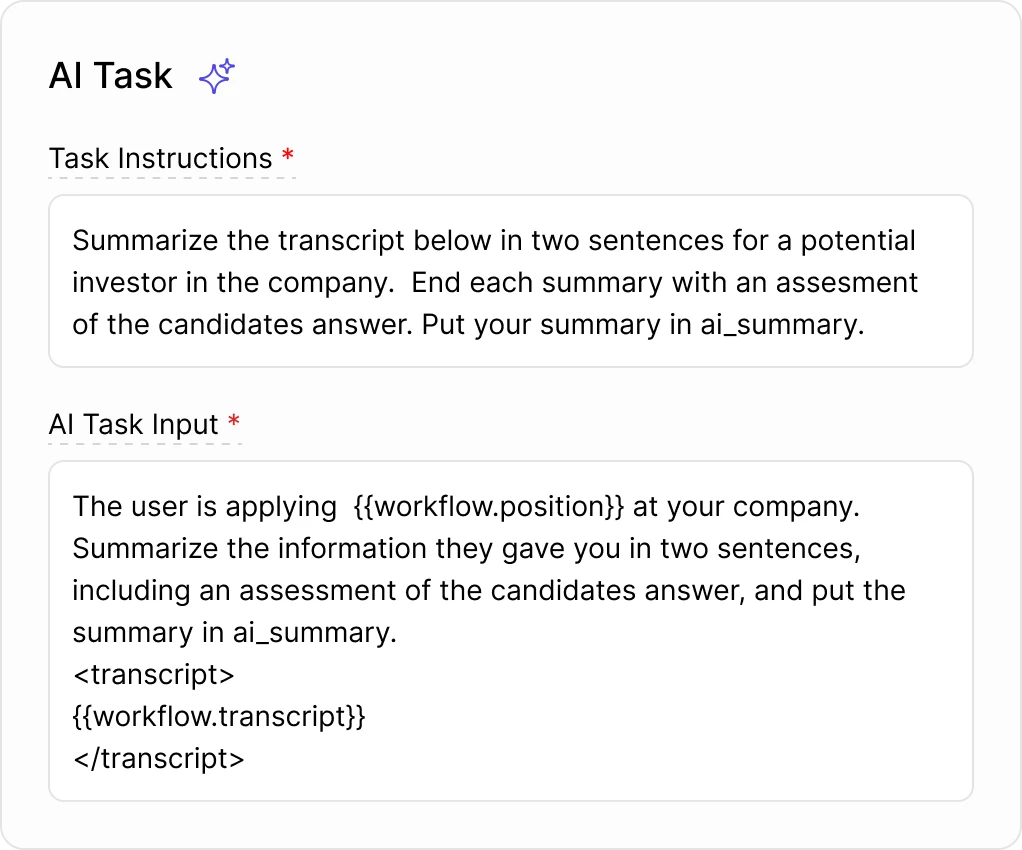
Task: Click the required asterisk after AI Task Input
Action: [x=234, y=418]
